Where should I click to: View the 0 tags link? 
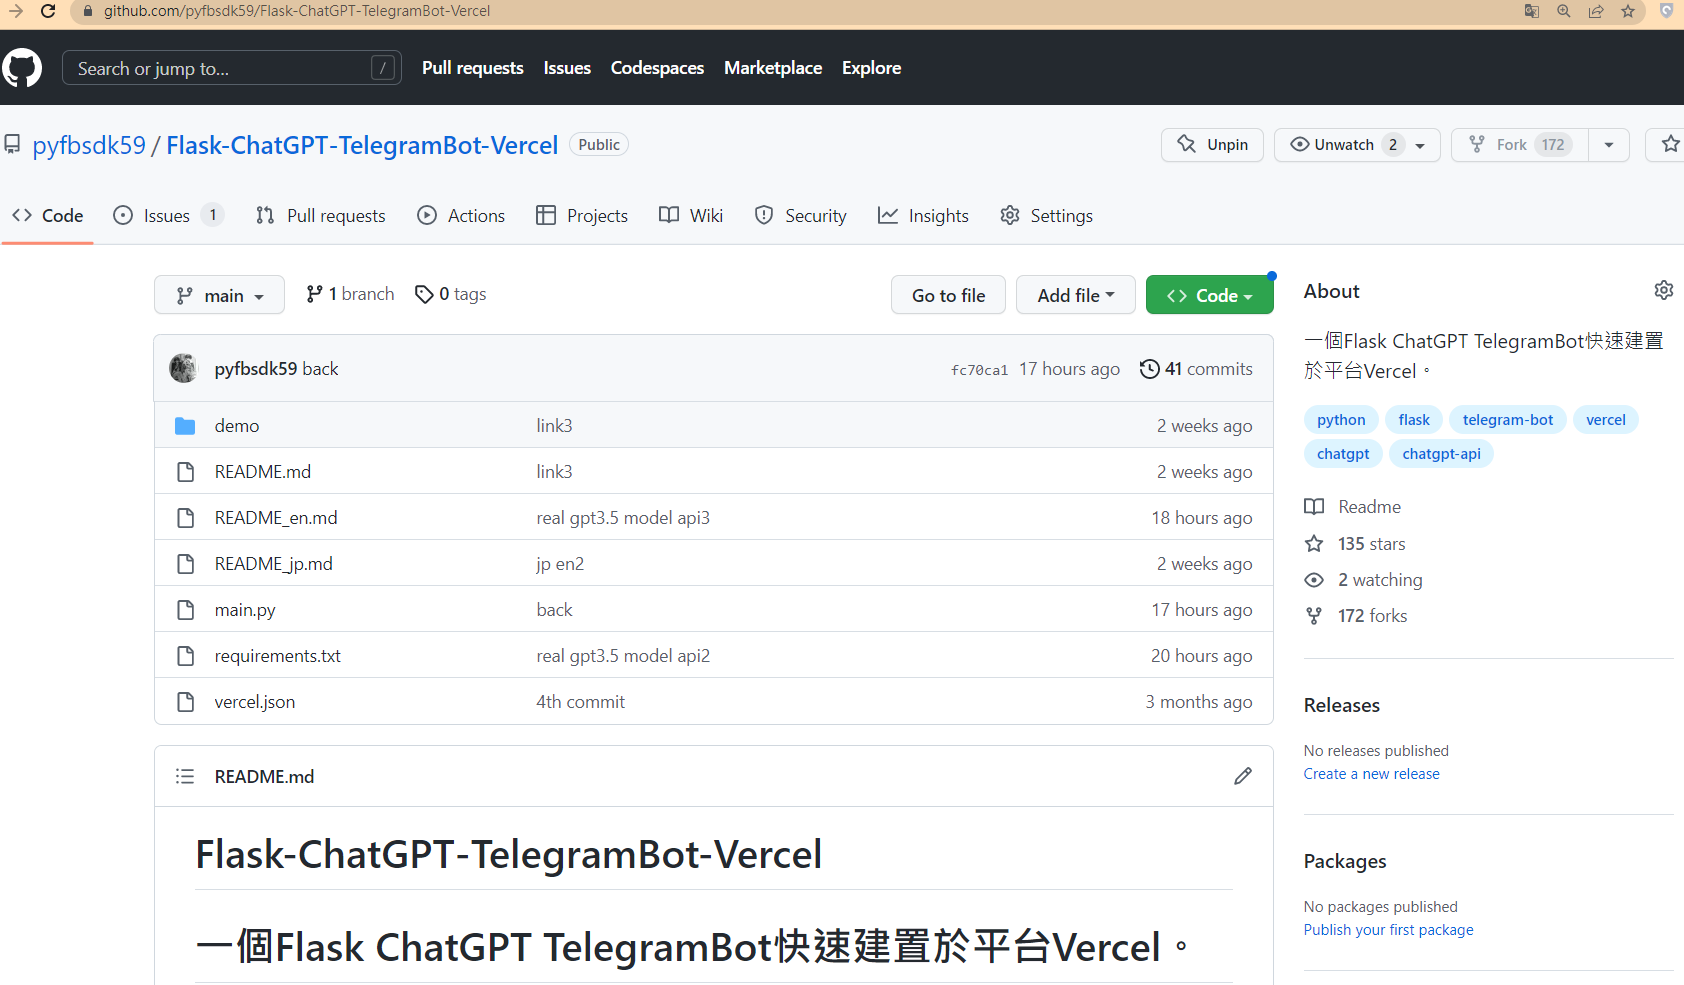451,294
